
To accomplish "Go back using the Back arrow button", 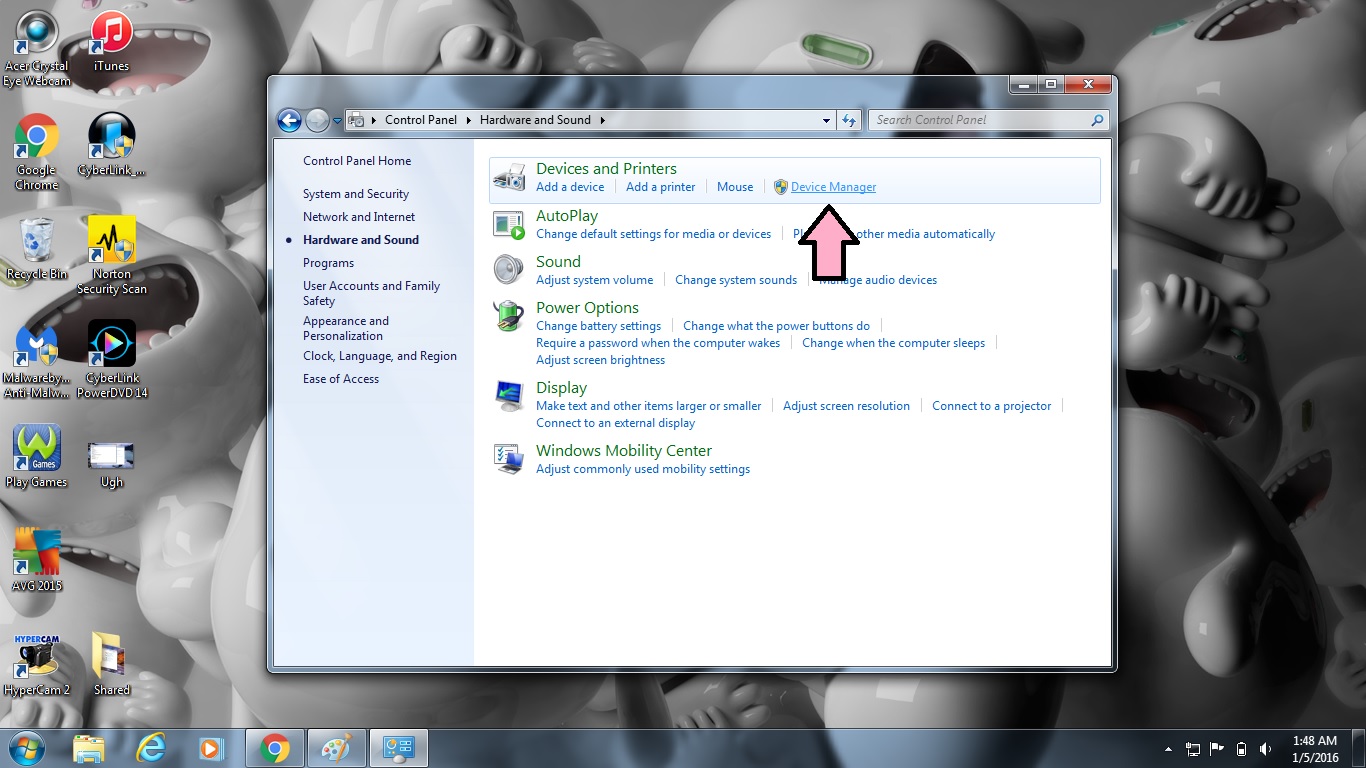I will coord(289,120).
